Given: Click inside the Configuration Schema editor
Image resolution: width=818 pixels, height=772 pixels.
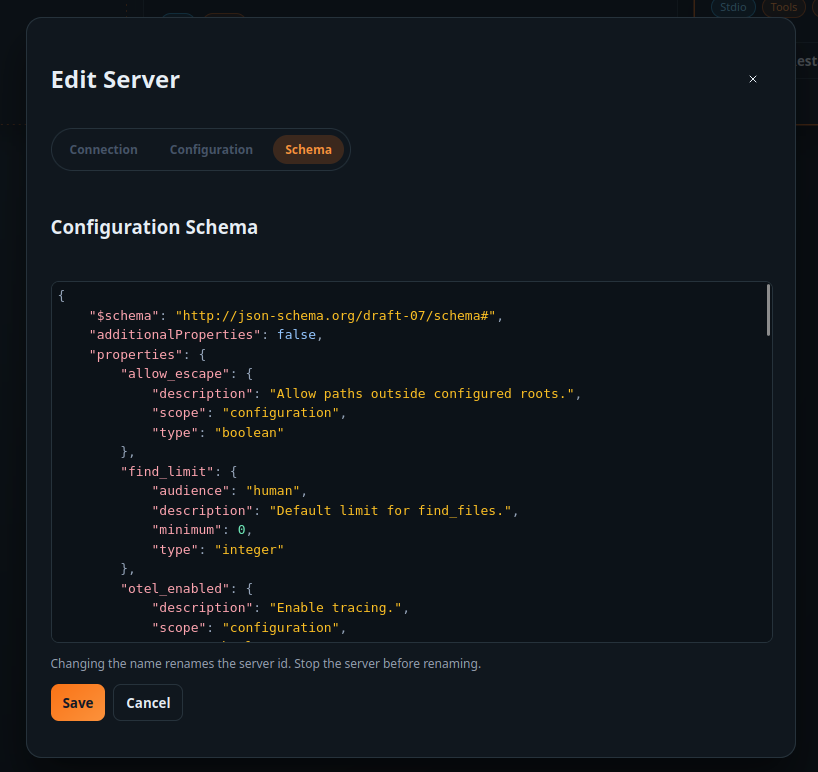Looking at the screenshot, I should coord(400,460).
